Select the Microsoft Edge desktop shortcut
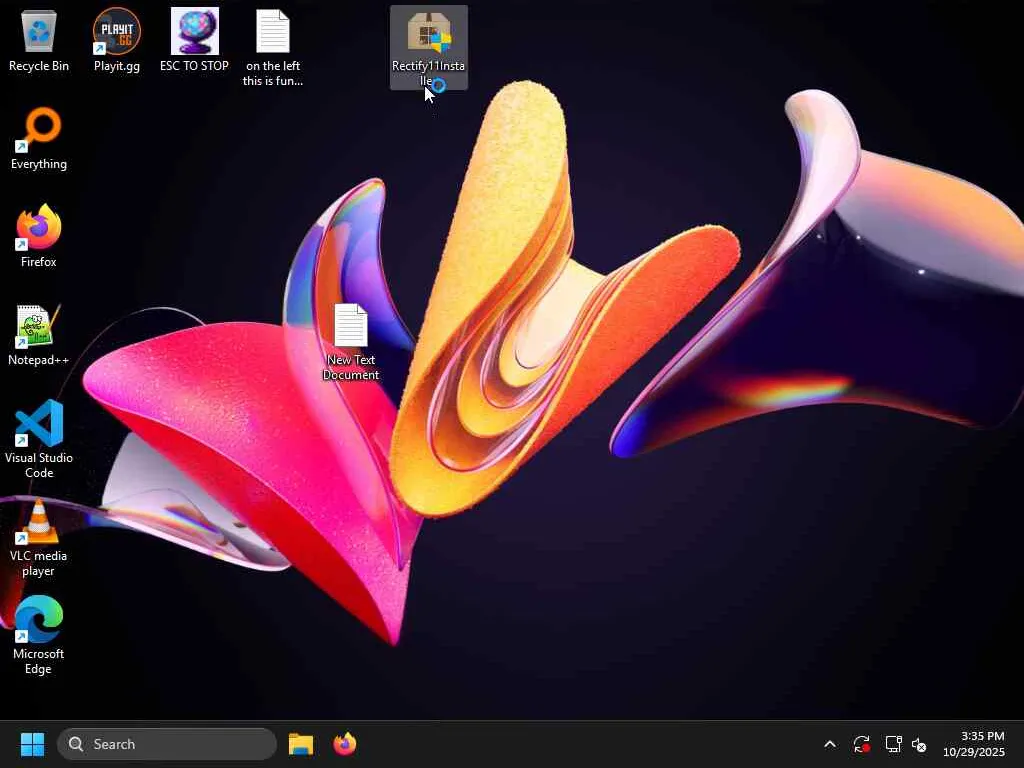Viewport: 1024px width, 768px height. 39,635
